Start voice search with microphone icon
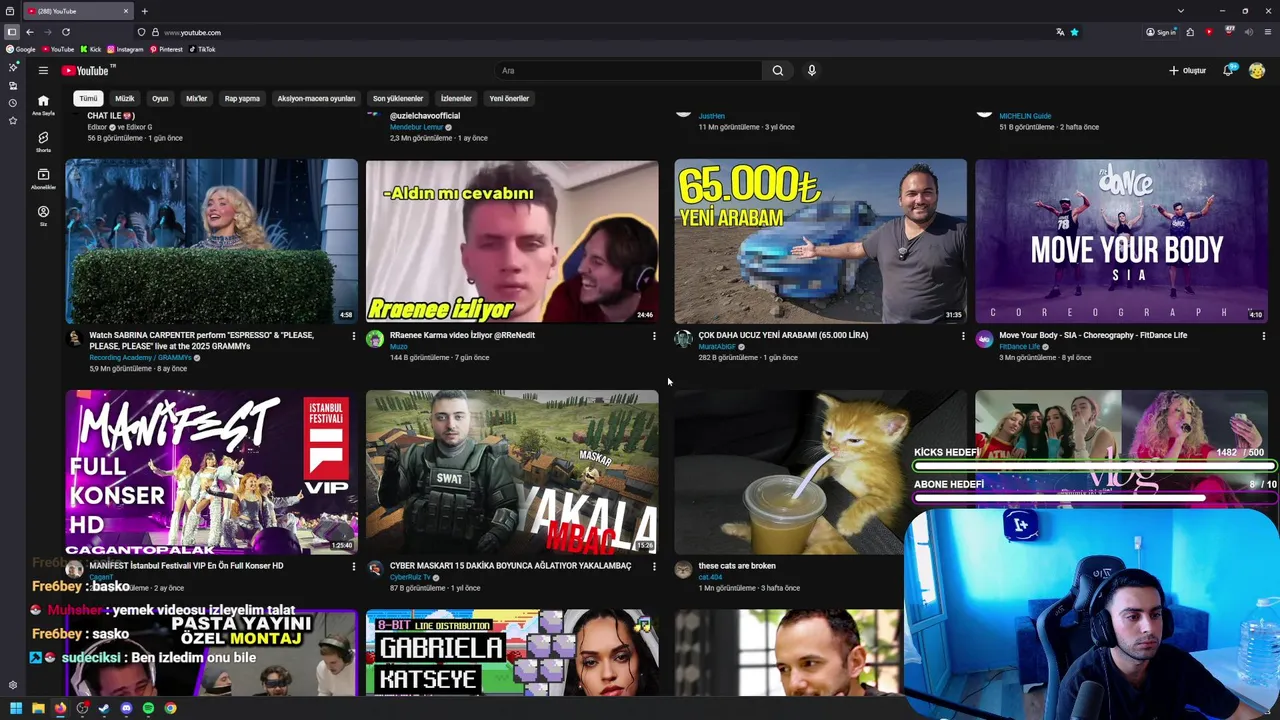The width and height of the screenshot is (1280, 720). (x=812, y=70)
